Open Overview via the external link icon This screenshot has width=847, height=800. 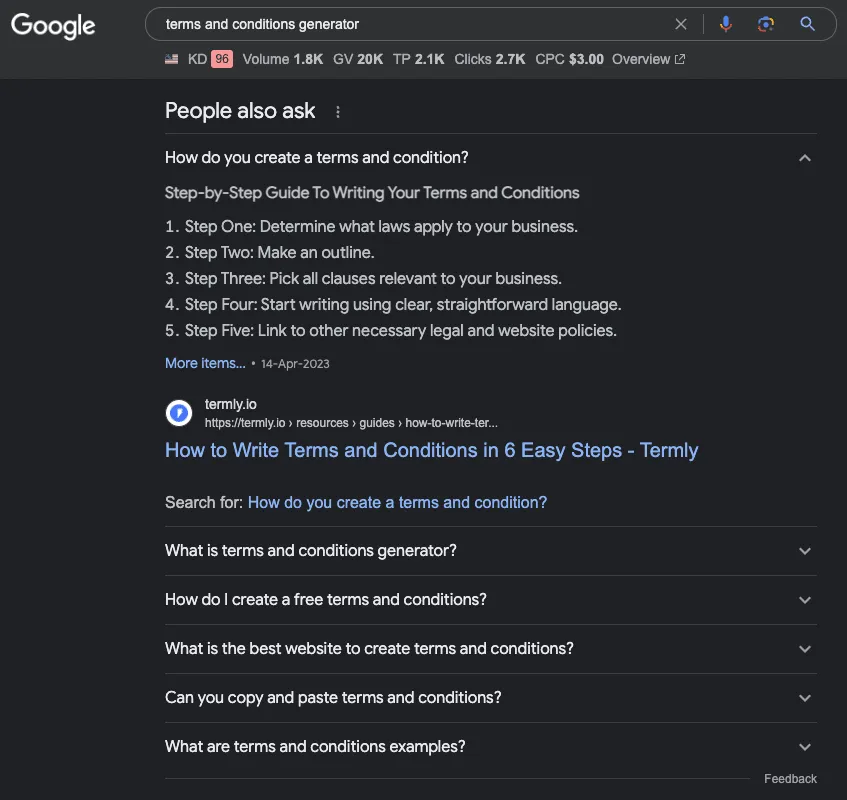tap(682, 59)
